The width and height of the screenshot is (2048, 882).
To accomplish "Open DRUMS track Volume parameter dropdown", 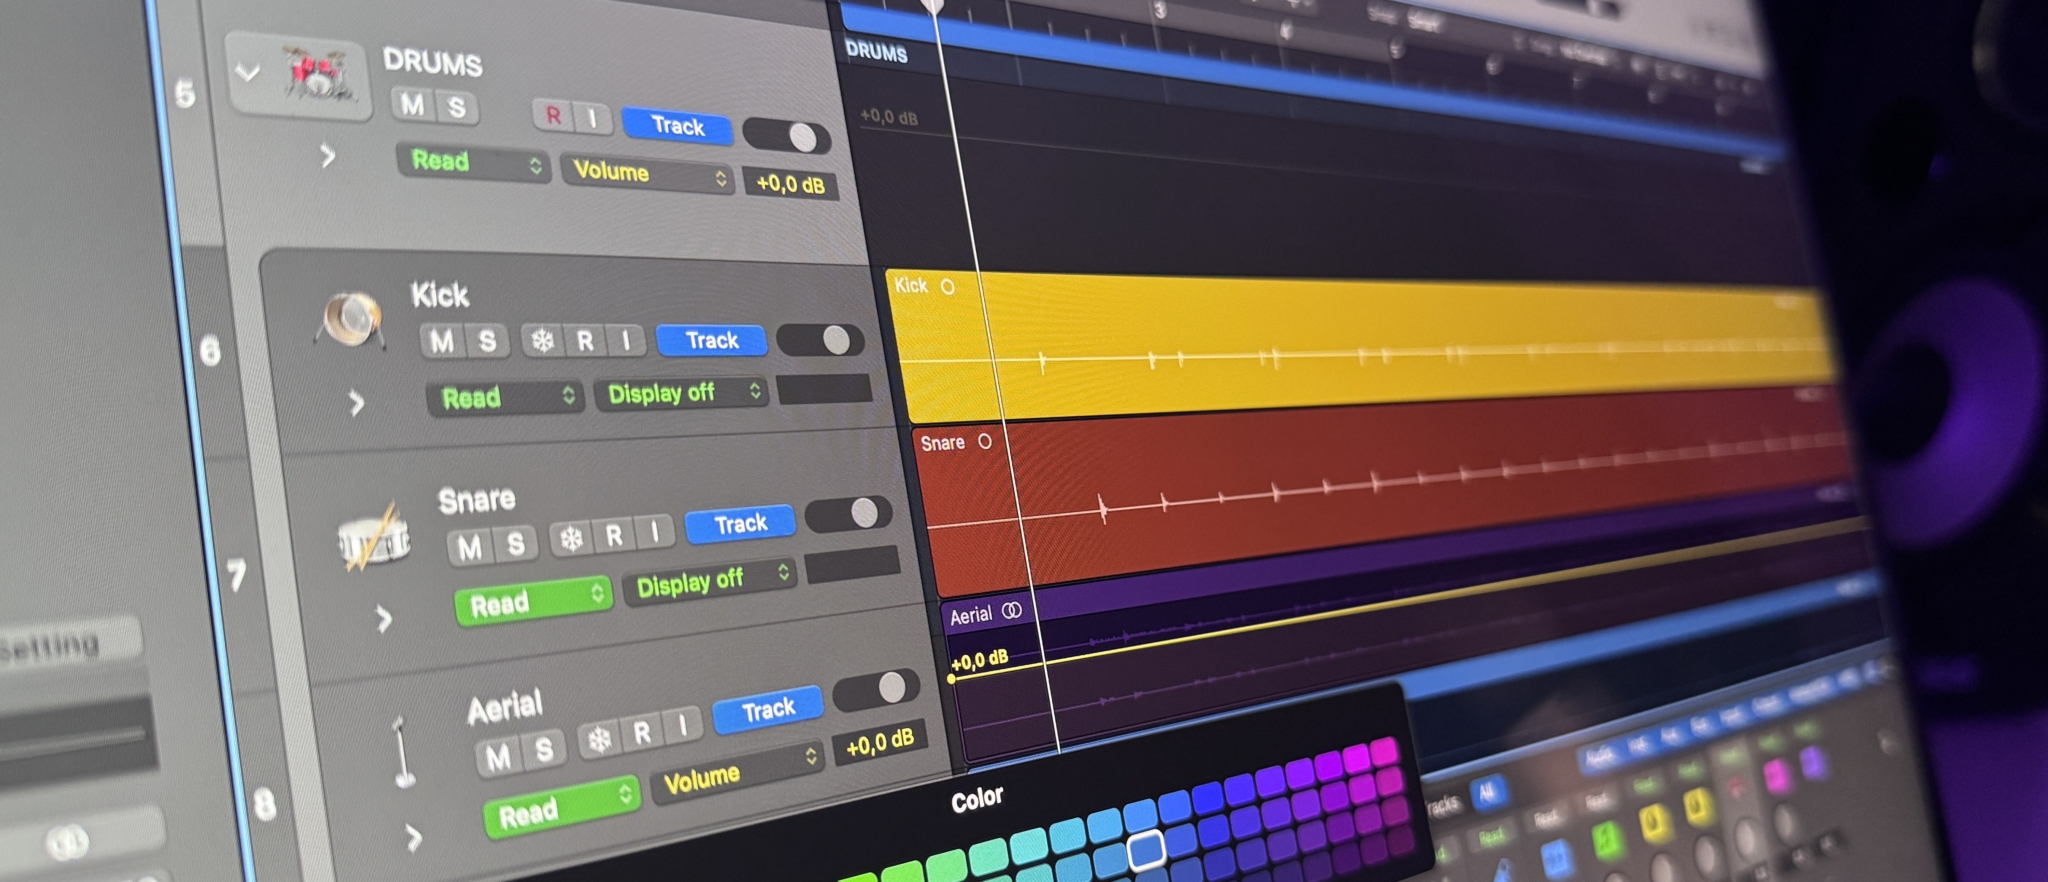I will click(x=647, y=173).
